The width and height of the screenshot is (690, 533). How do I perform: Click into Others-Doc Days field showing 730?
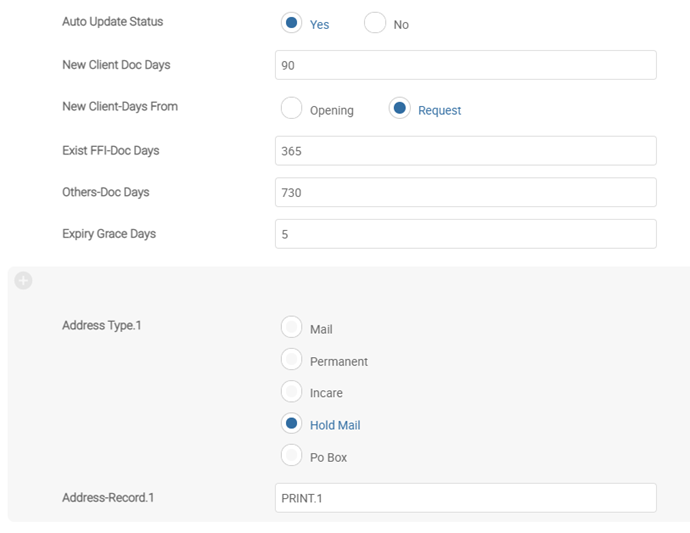coord(465,192)
